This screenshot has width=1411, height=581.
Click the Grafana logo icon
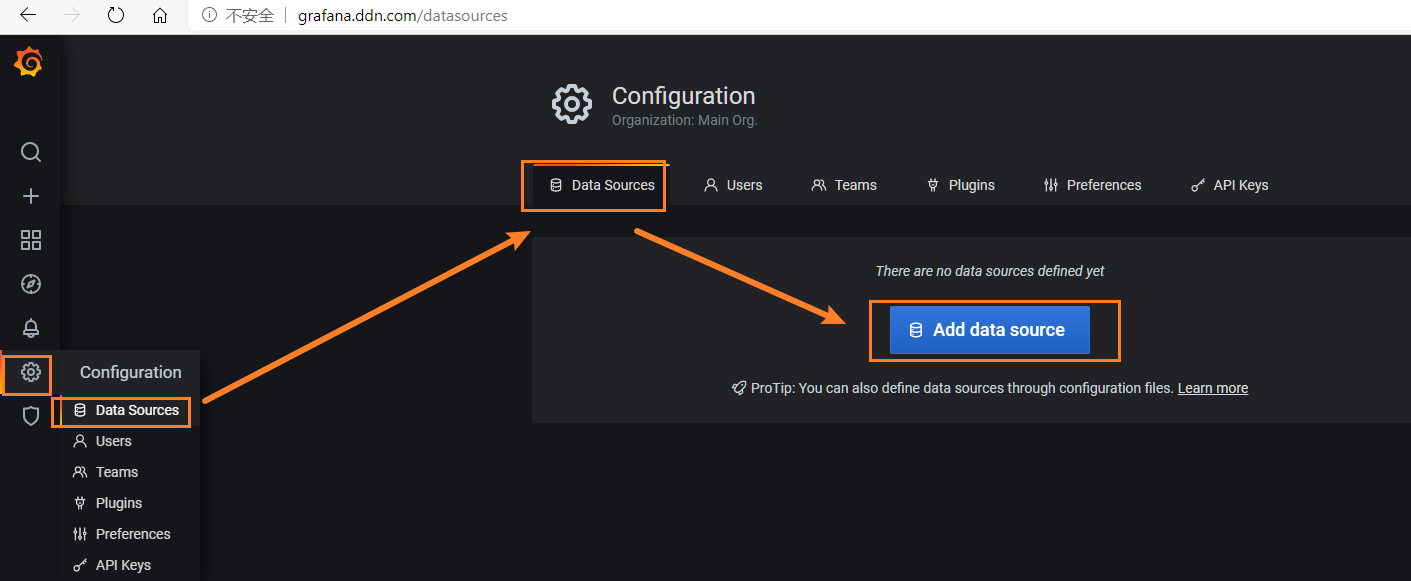[x=29, y=63]
